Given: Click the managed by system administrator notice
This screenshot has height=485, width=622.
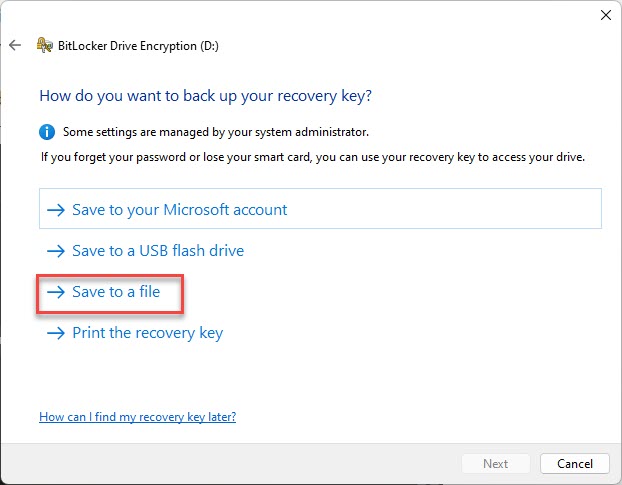Looking at the screenshot, I should point(216,132).
